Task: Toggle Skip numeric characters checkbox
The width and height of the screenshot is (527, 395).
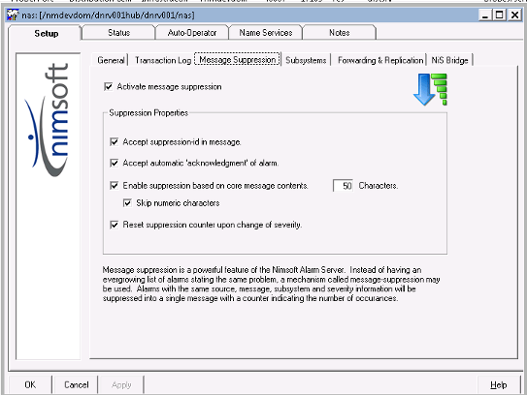Action: pos(127,203)
